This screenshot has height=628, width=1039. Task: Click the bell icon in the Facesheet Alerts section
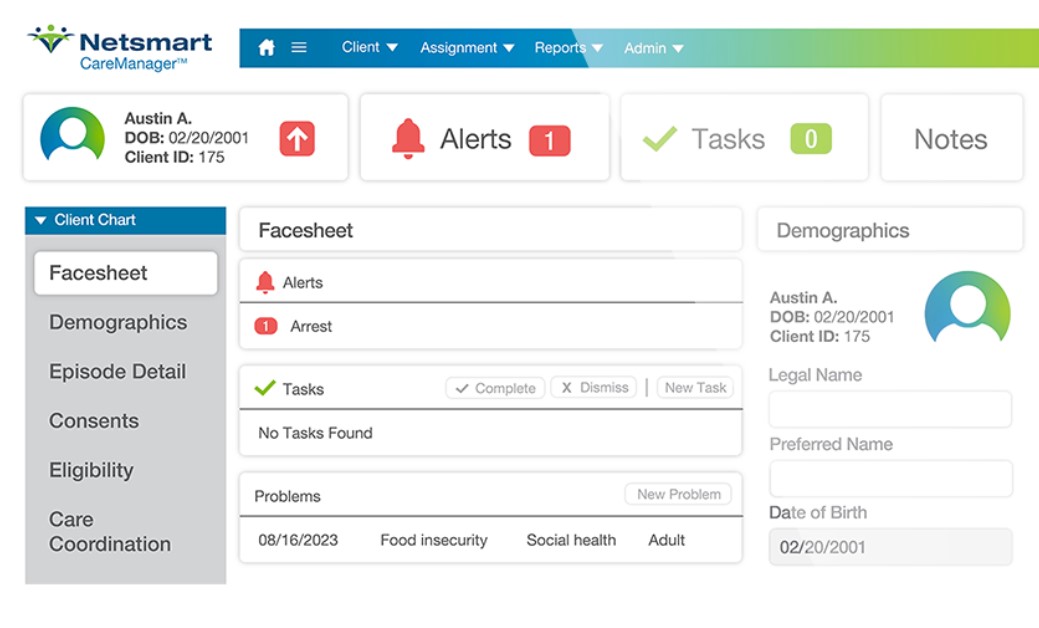tap(266, 282)
